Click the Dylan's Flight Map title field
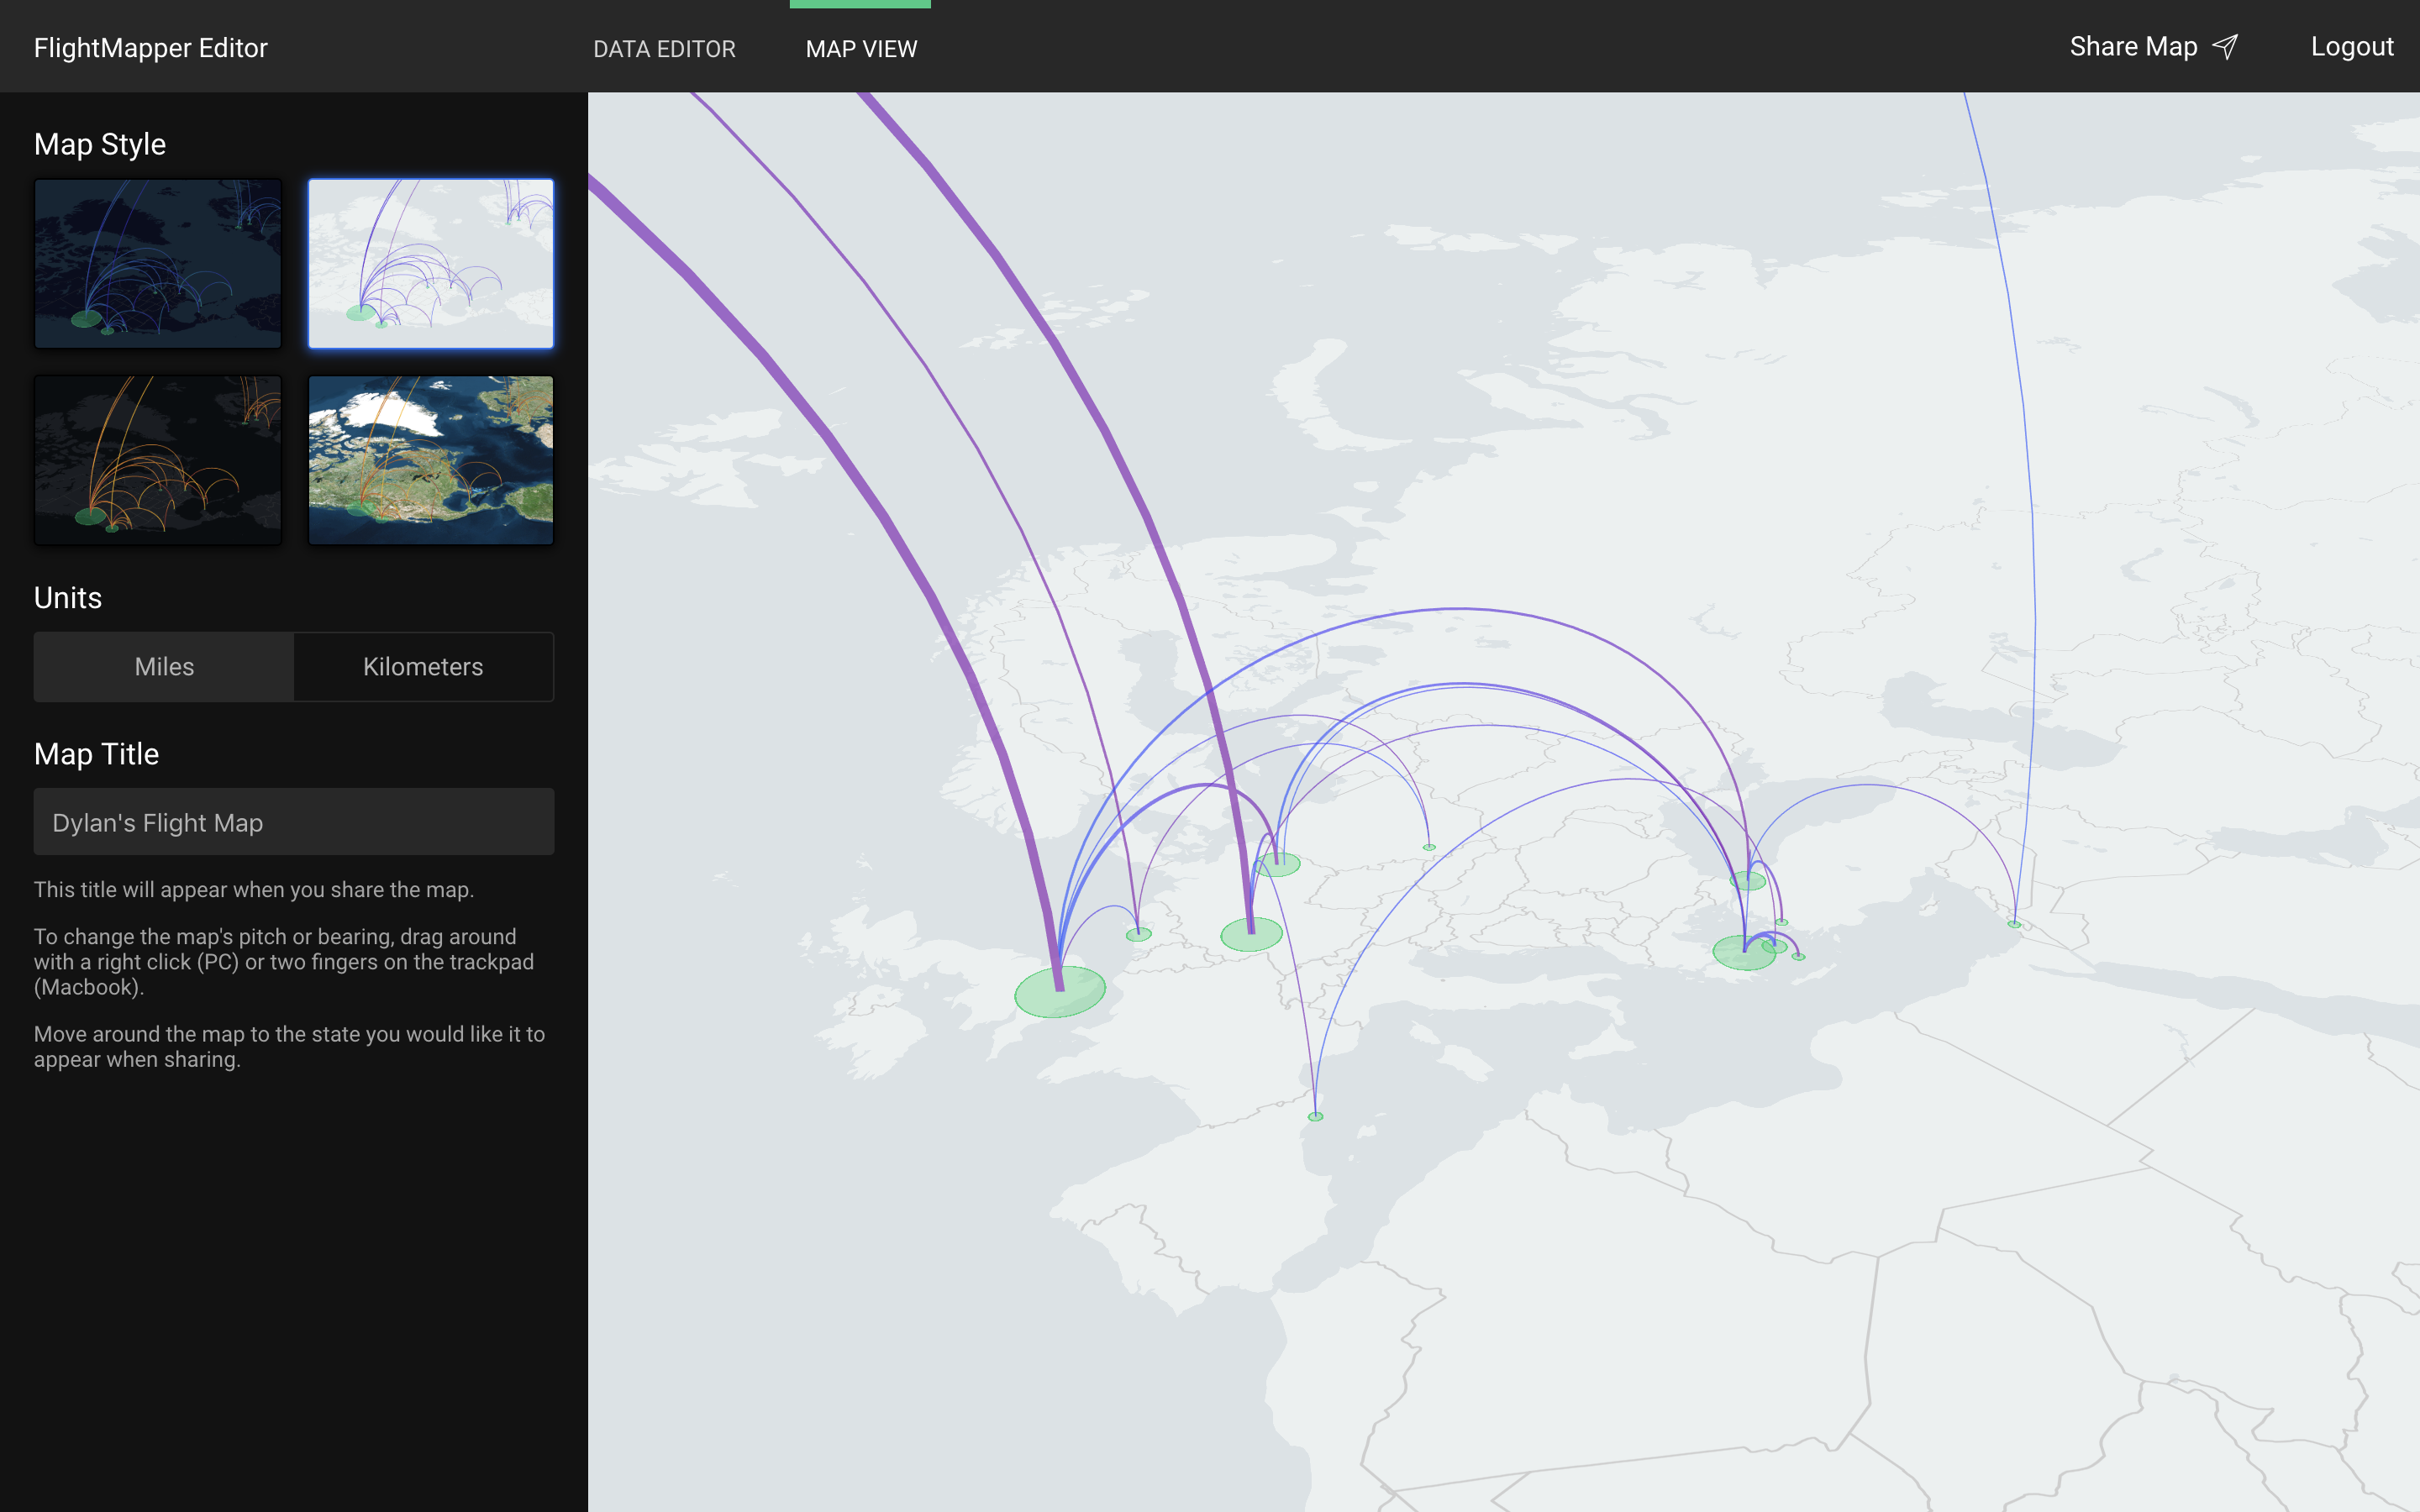The image size is (2420, 1512). (x=293, y=821)
